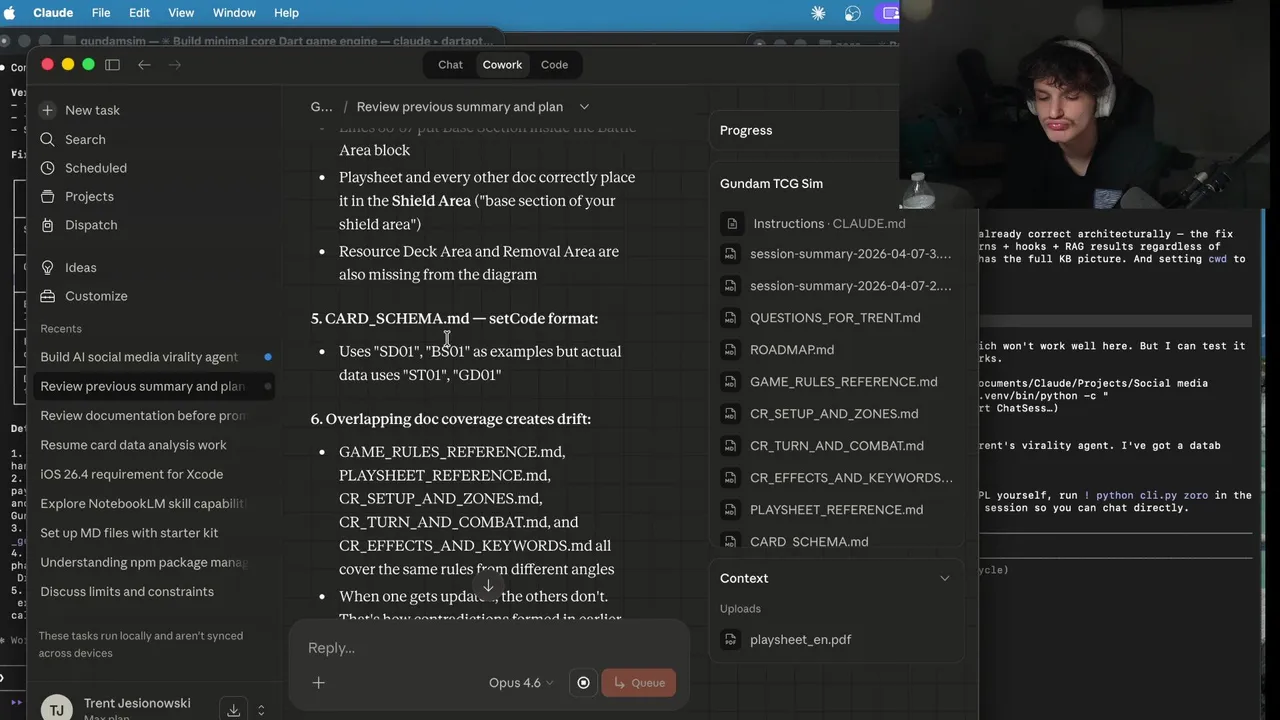Click the plus attachment icon in reply box
This screenshot has width=1280, height=720.
click(318, 683)
